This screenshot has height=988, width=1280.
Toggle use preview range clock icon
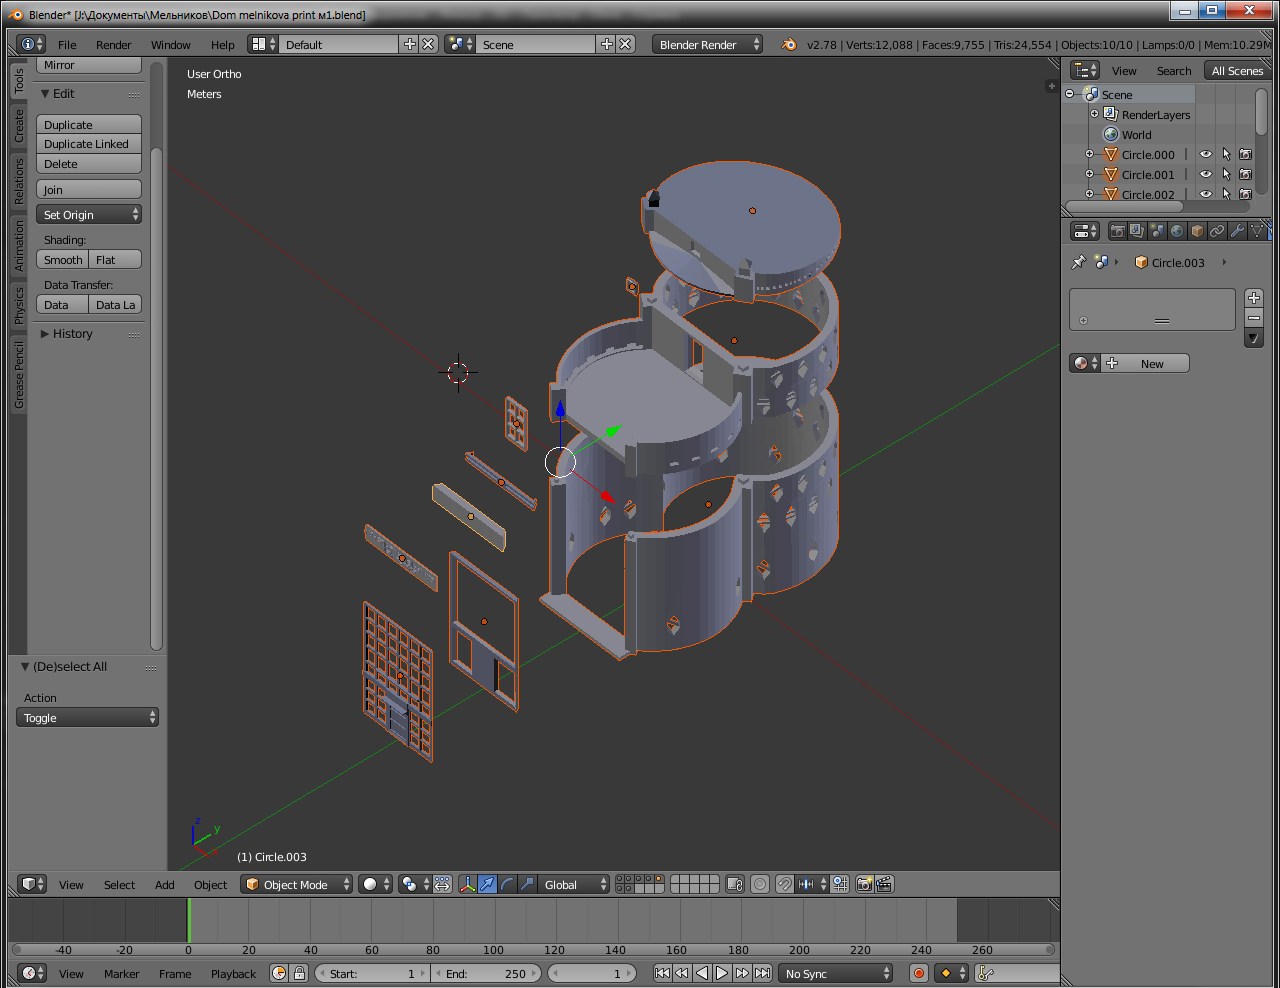click(x=279, y=973)
